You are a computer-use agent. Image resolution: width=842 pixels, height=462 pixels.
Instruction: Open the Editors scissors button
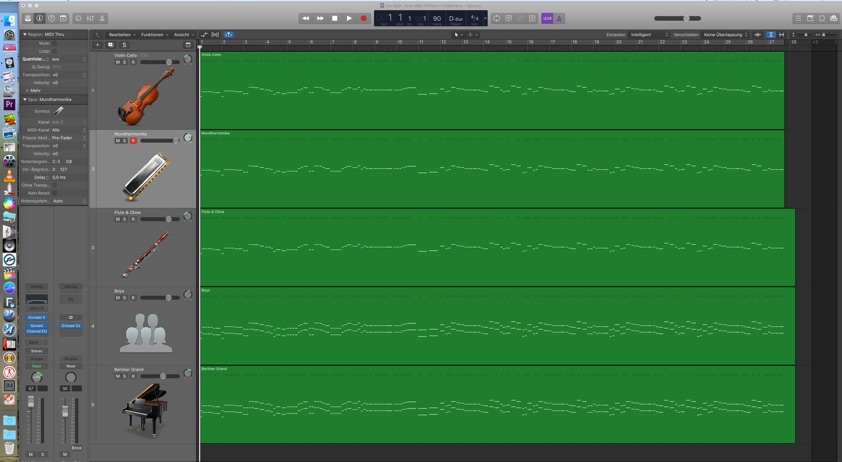click(x=102, y=18)
